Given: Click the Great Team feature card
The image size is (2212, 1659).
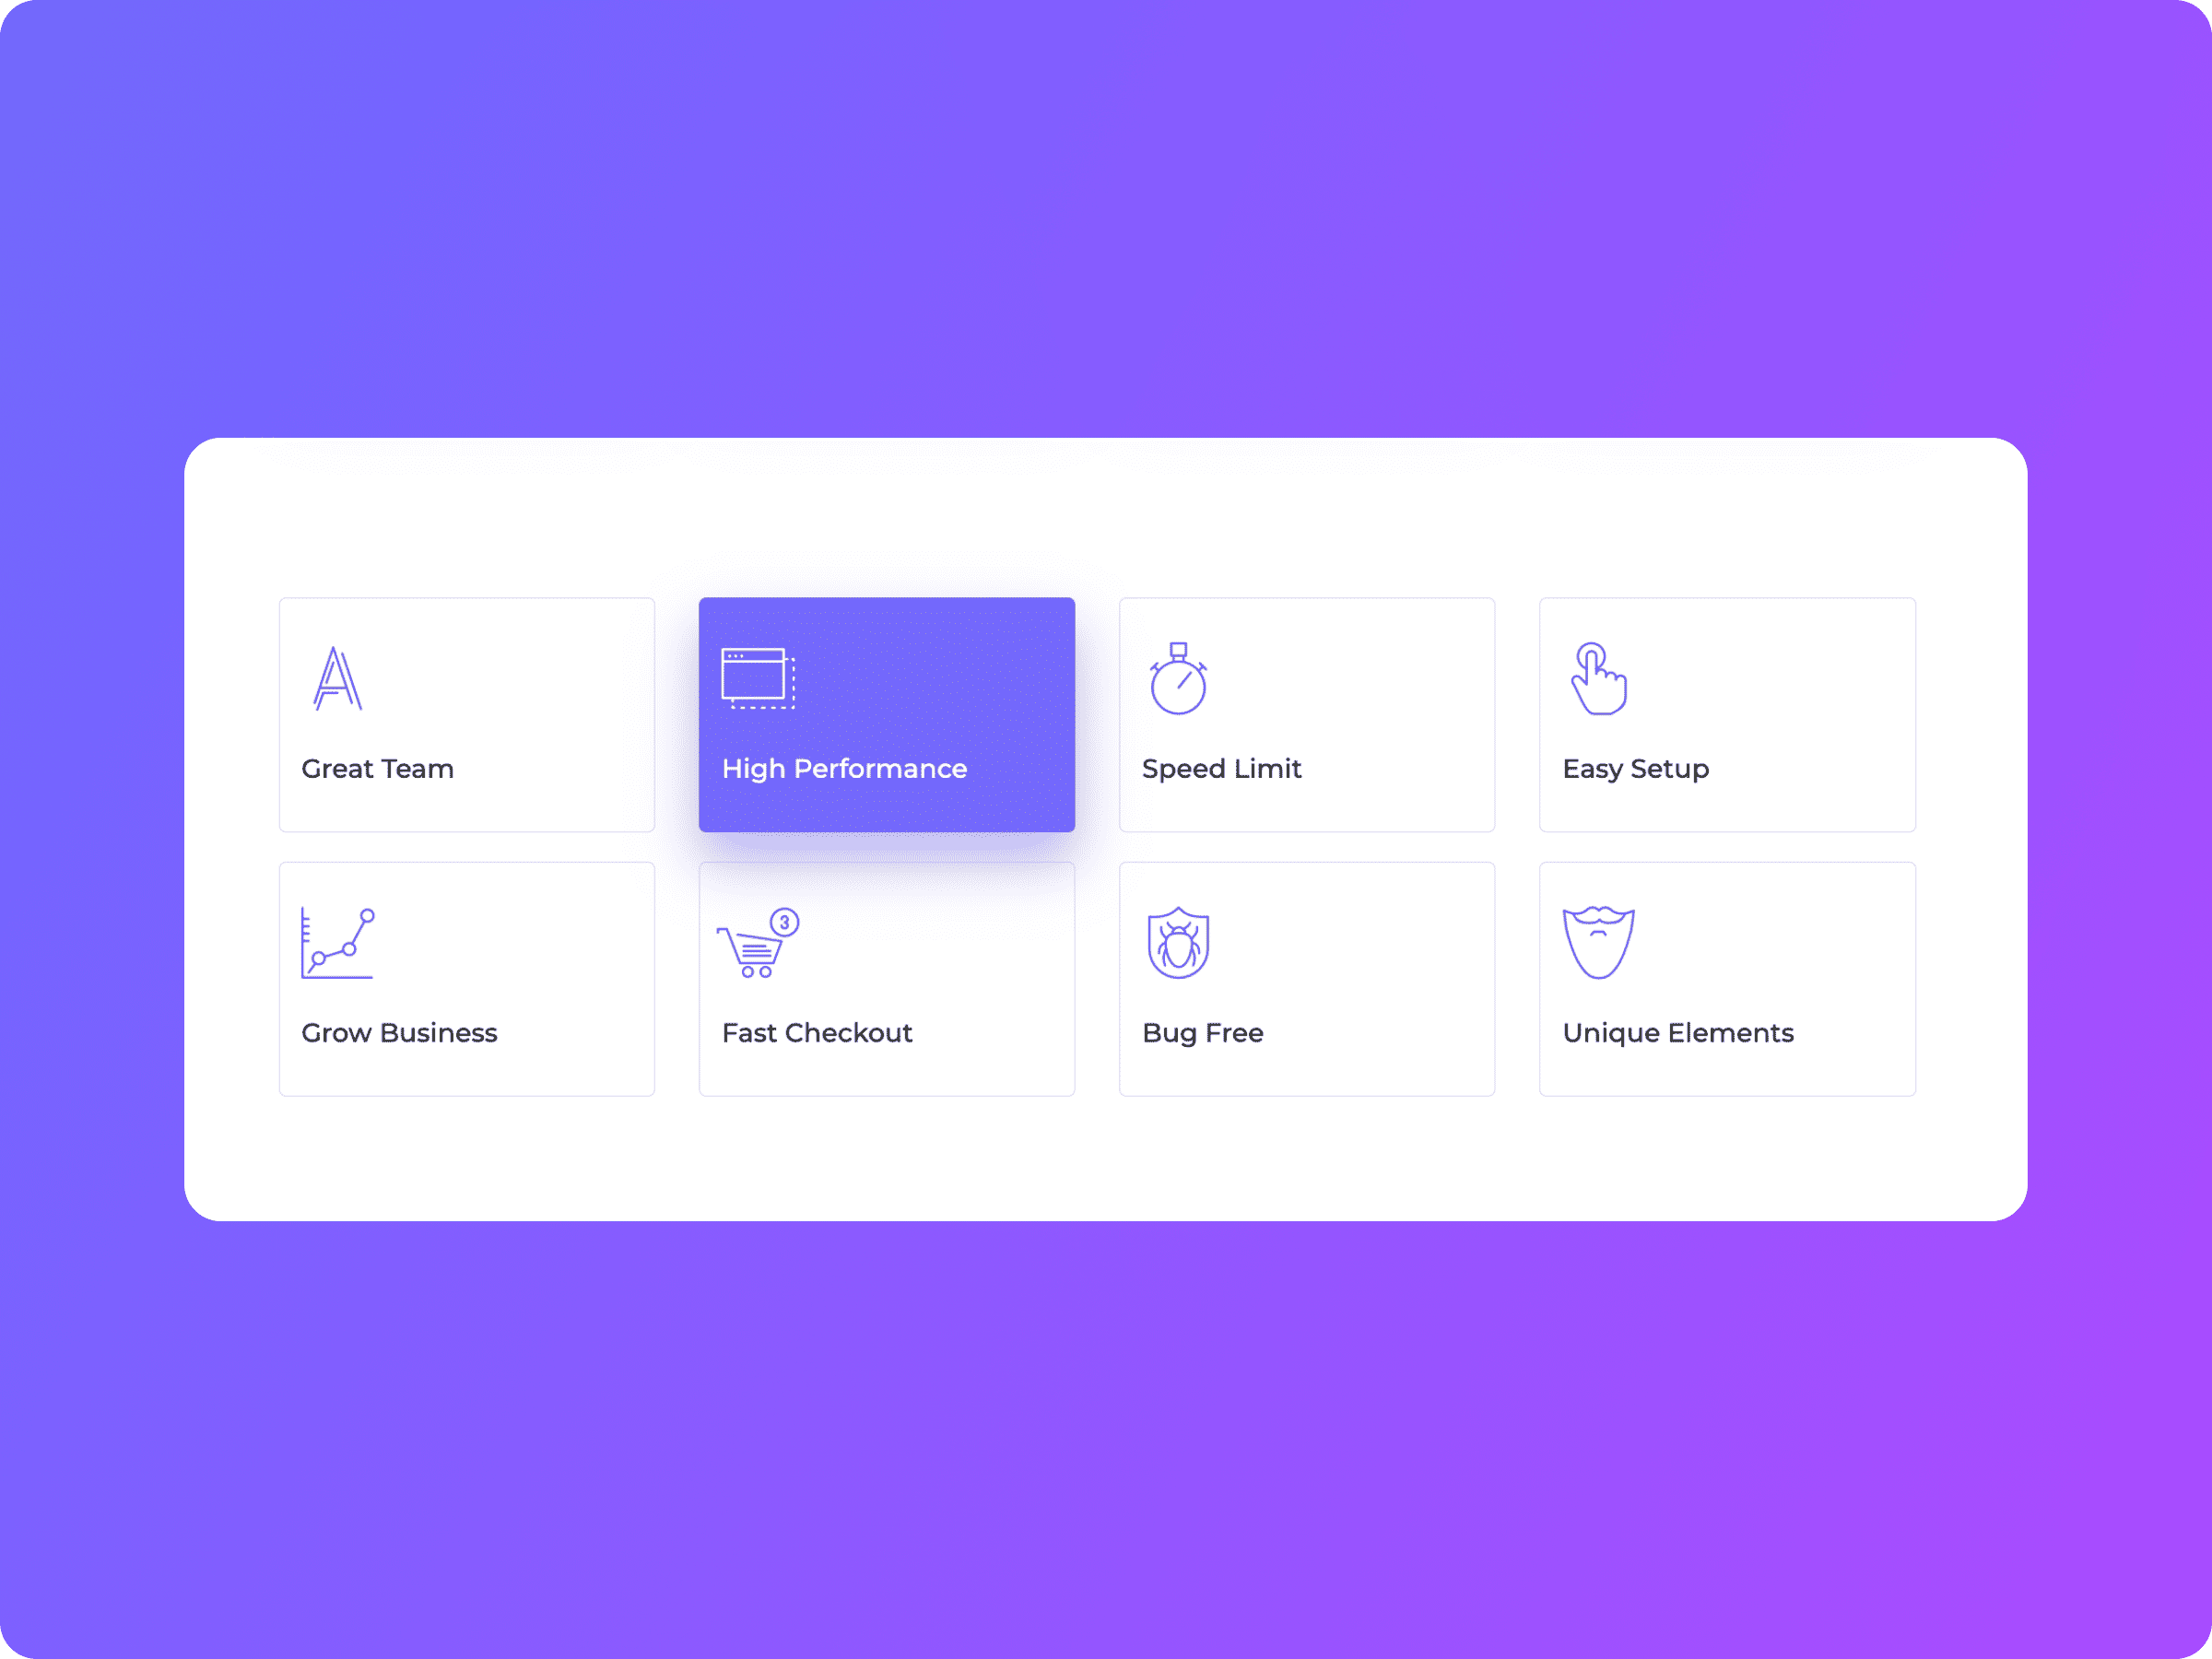Looking at the screenshot, I should 466,715.
